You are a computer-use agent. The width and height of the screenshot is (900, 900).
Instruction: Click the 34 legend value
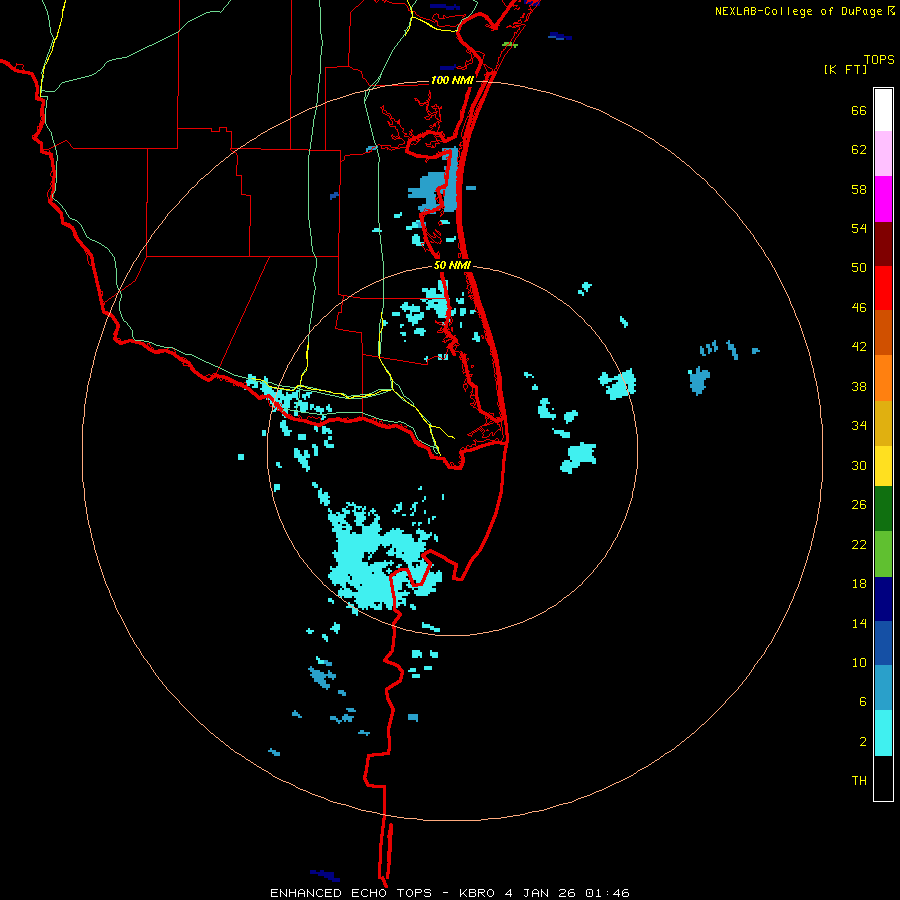click(x=859, y=426)
